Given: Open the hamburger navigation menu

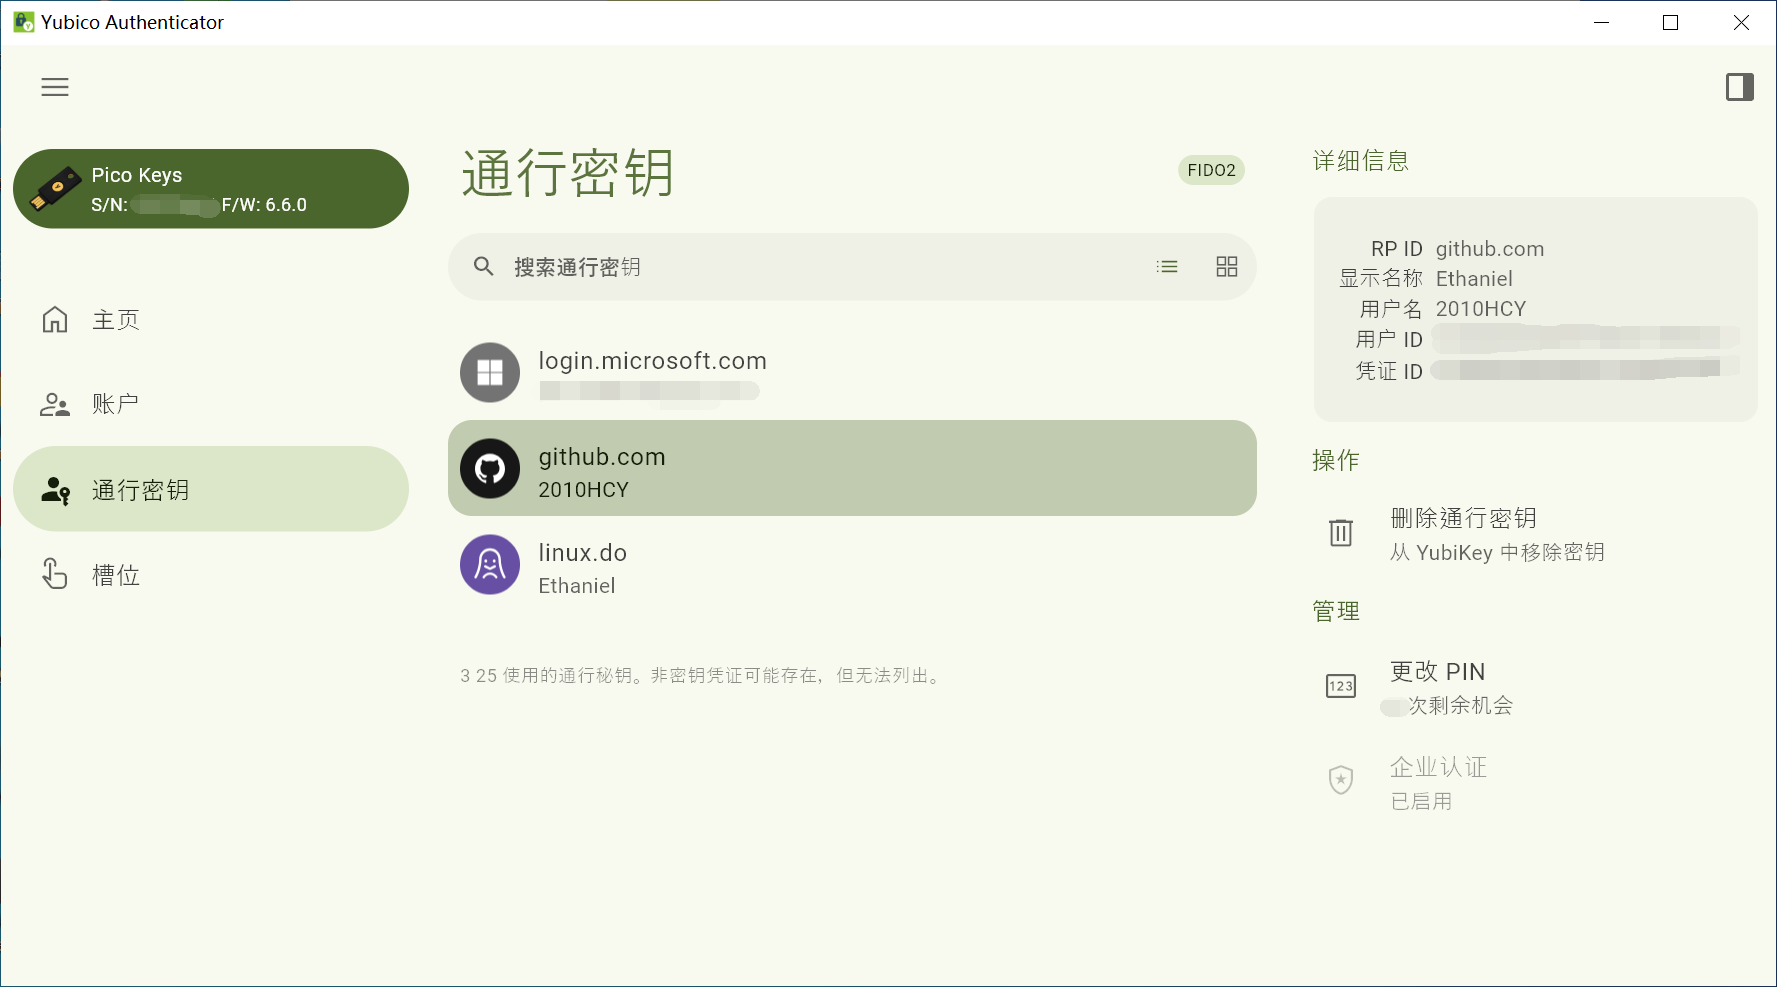Looking at the screenshot, I should point(55,88).
